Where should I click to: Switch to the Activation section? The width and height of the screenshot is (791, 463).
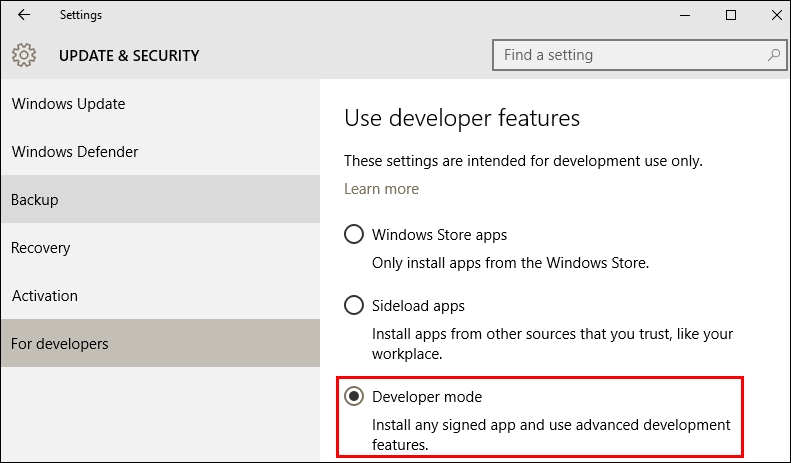coord(45,296)
